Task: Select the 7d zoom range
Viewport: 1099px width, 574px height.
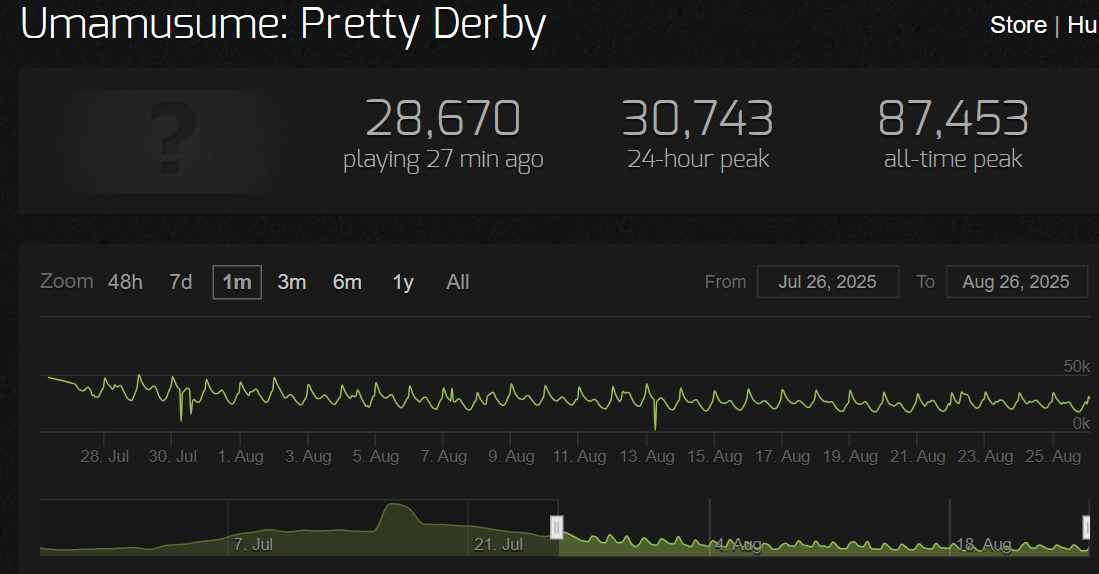Action: [181, 282]
